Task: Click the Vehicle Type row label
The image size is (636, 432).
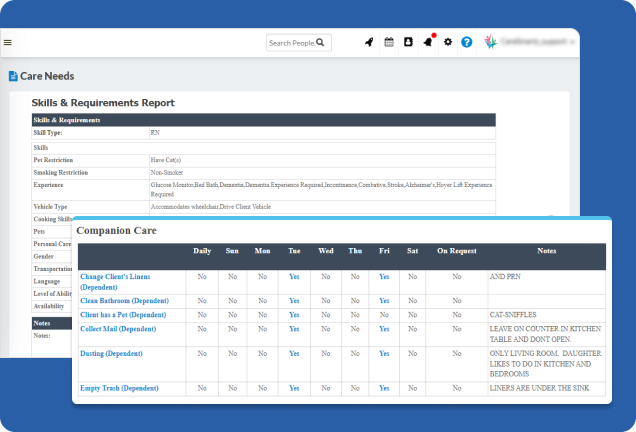Action: tap(50, 207)
